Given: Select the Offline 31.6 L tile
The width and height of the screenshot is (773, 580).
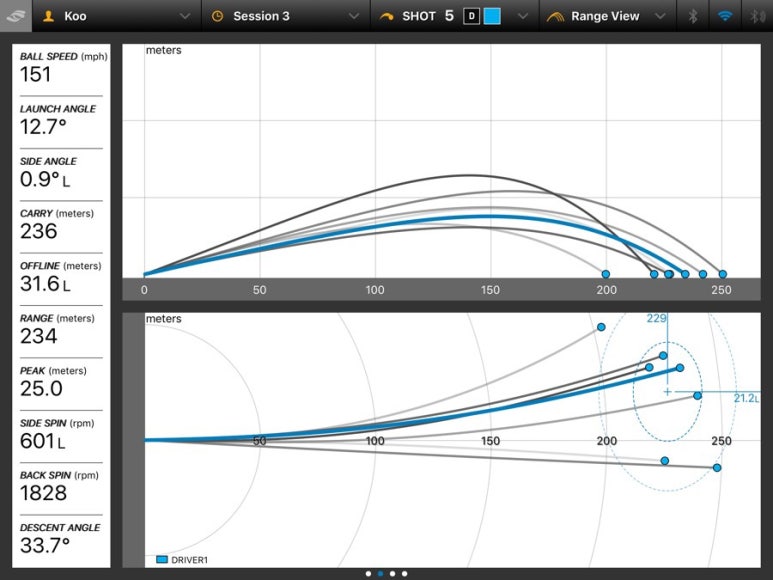Looking at the screenshot, I should pos(61,278).
